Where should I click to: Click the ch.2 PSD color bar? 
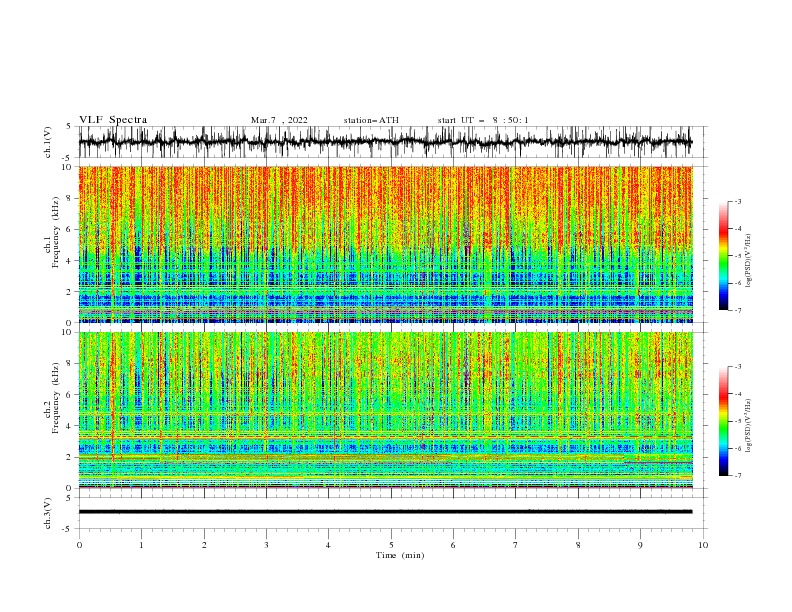point(724,421)
